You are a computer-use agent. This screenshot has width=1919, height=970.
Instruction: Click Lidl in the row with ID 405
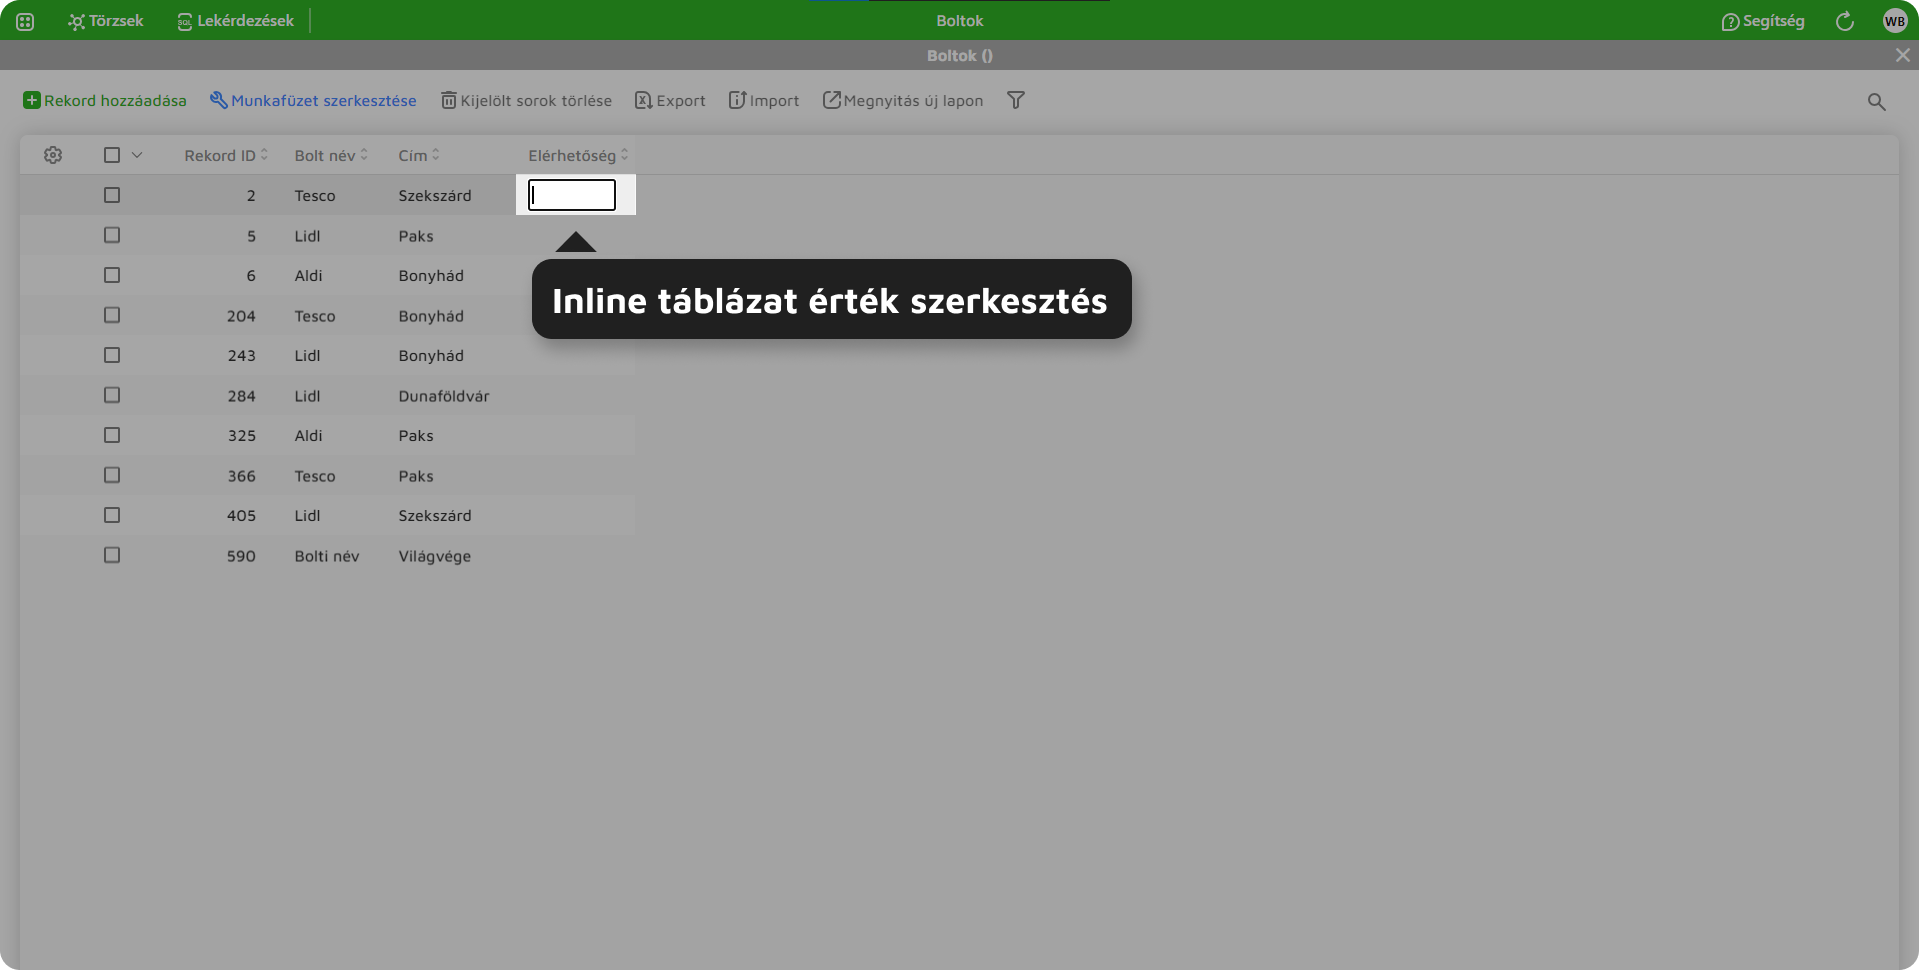pyautogui.click(x=307, y=515)
